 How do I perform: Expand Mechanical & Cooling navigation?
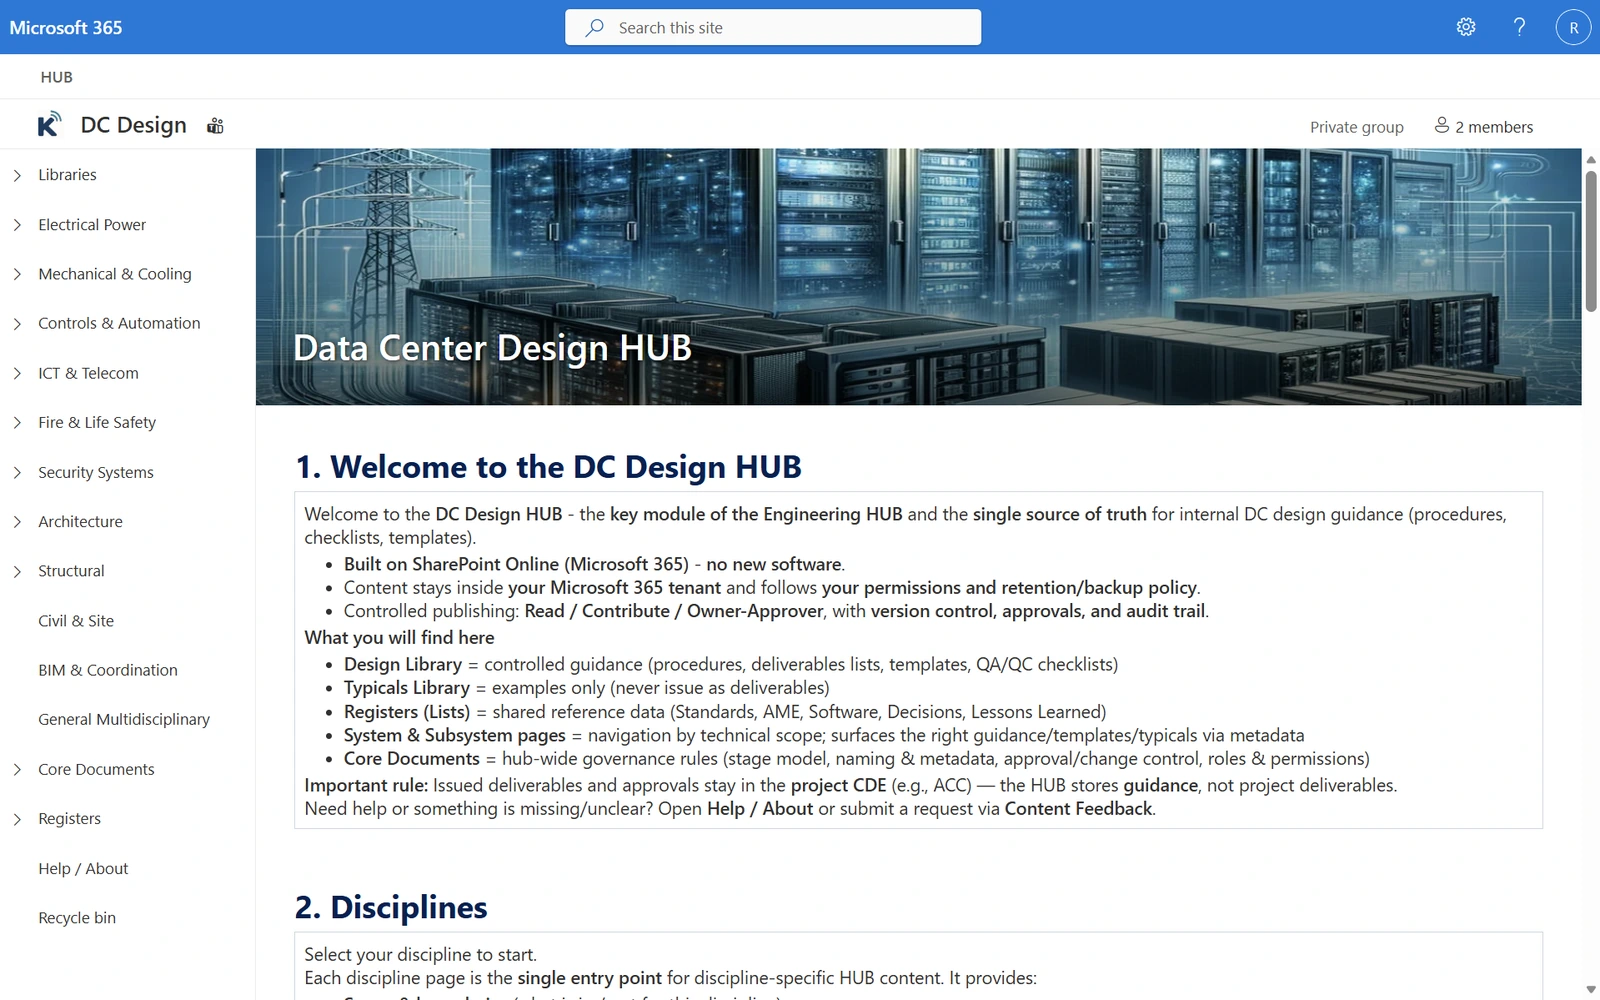(x=16, y=273)
